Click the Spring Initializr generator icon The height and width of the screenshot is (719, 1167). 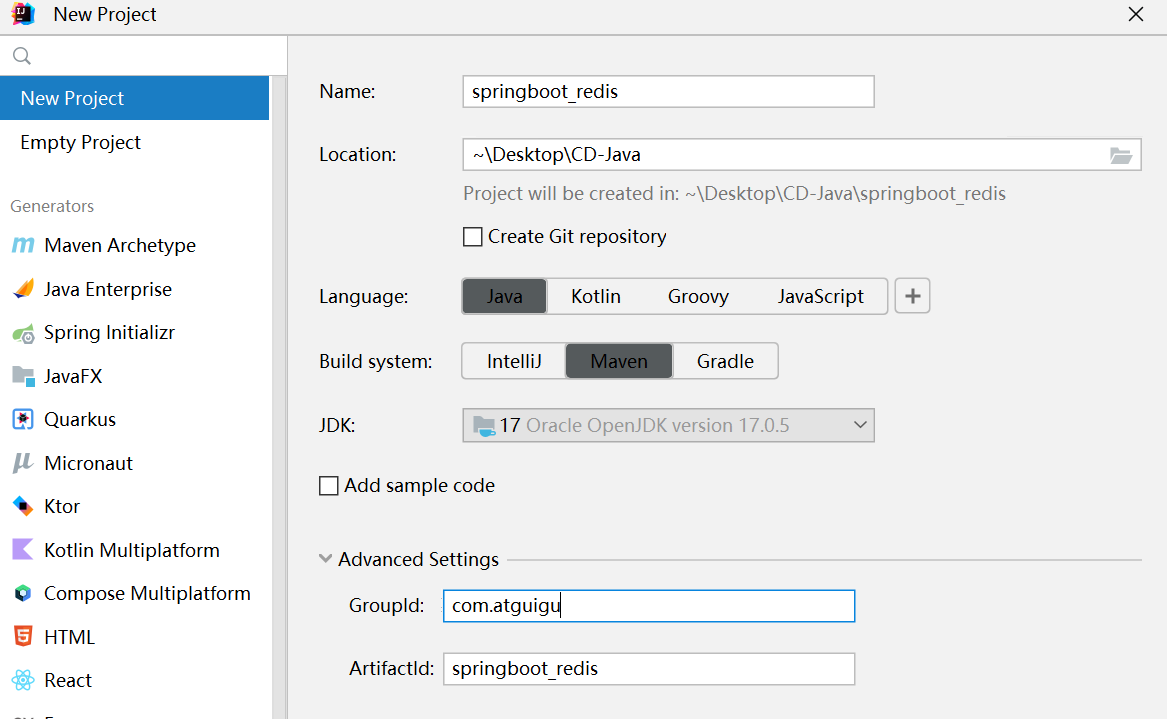pyautogui.click(x=23, y=333)
